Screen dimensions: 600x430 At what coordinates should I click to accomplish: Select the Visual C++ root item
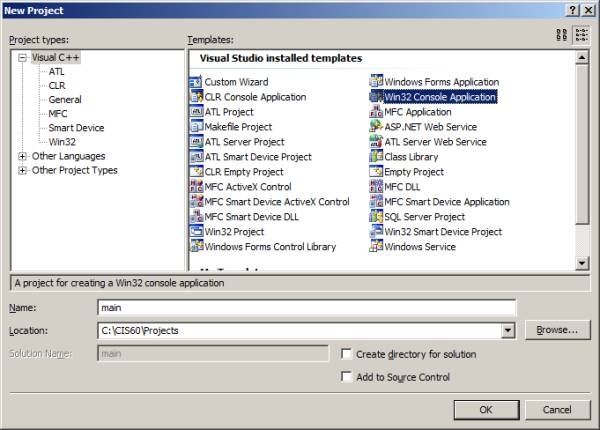(55, 58)
